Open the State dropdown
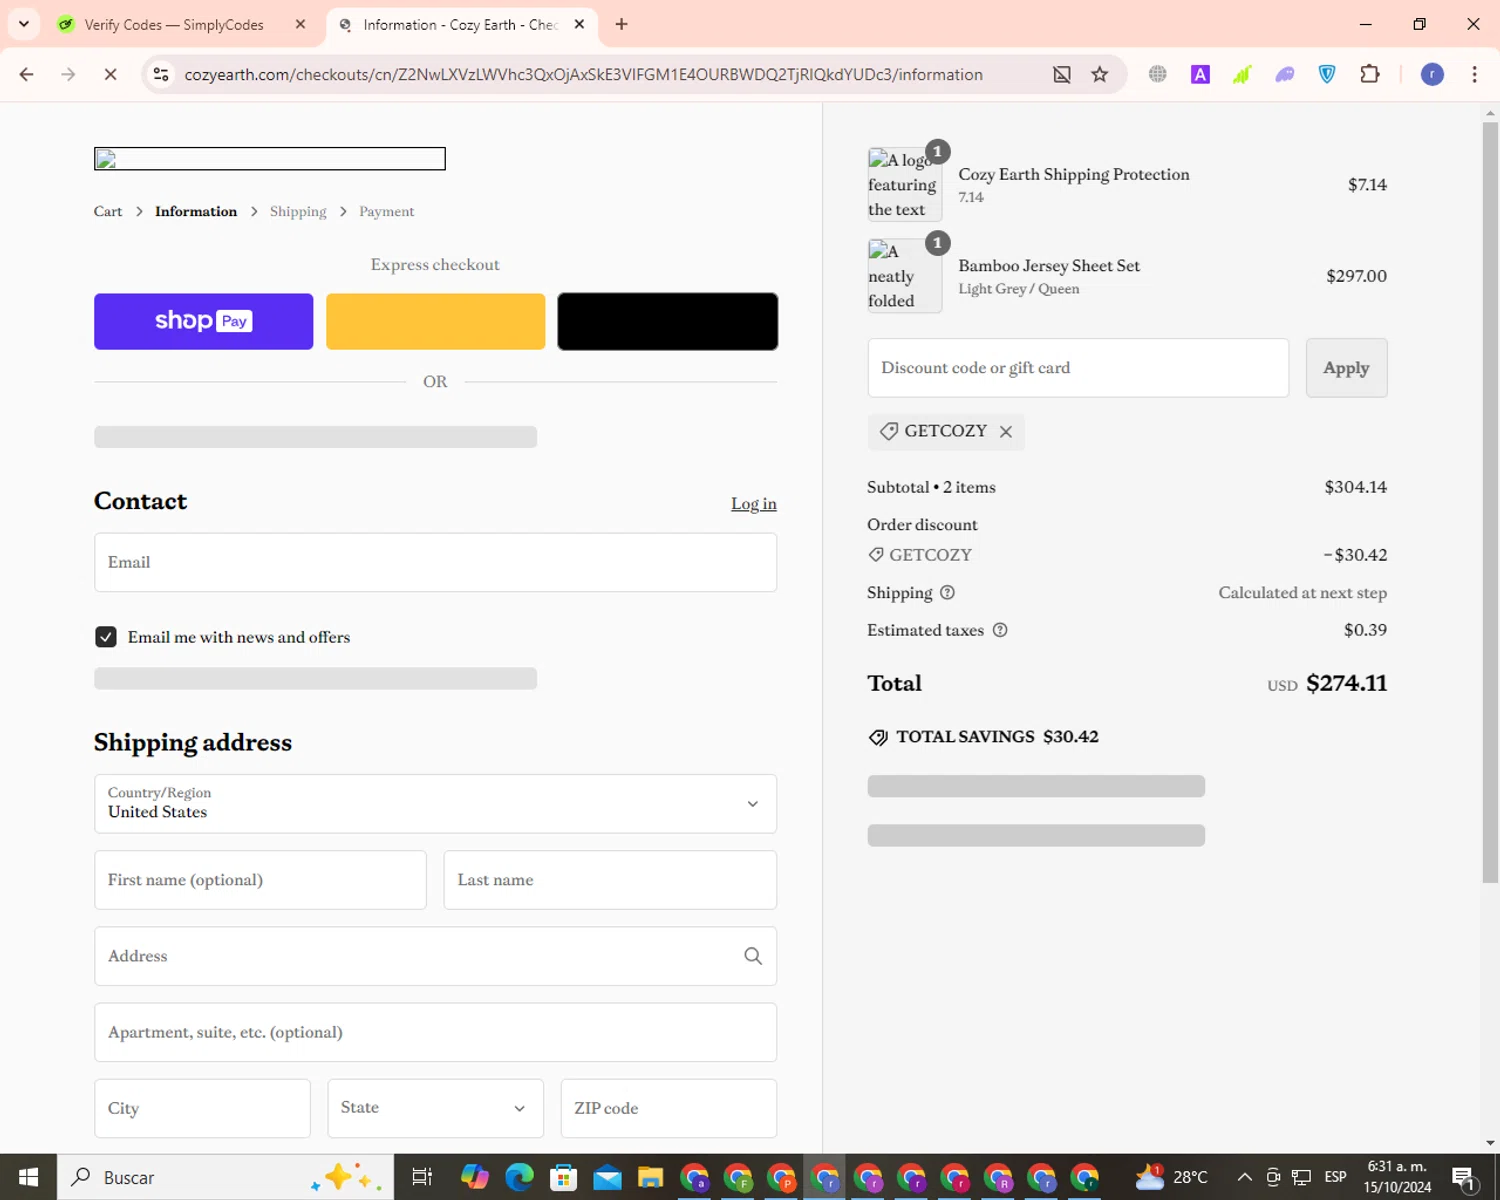 pyautogui.click(x=435, y=1108)
